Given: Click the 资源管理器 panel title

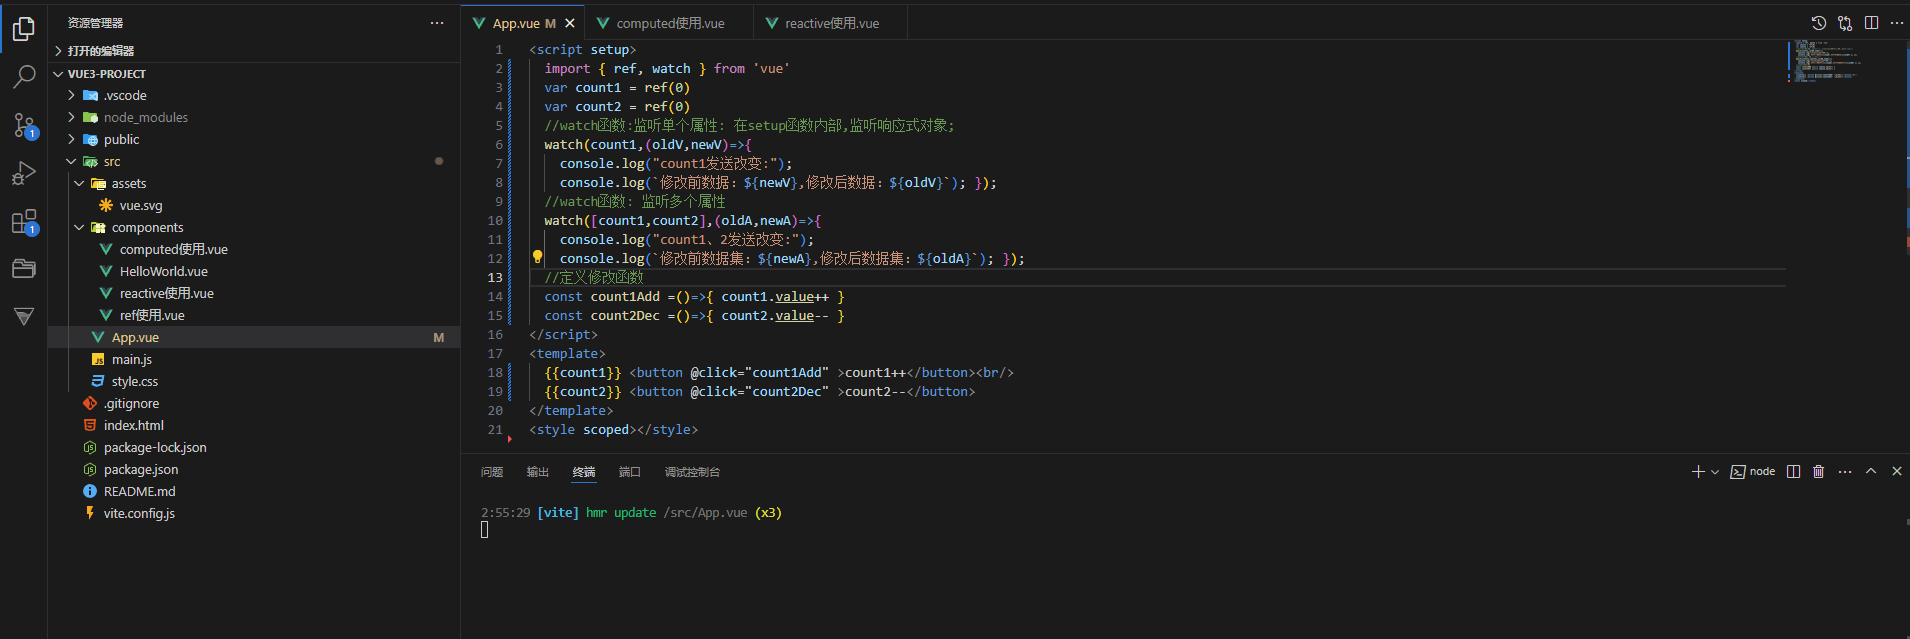Looking at the screenshot, I should coord(96,23).
